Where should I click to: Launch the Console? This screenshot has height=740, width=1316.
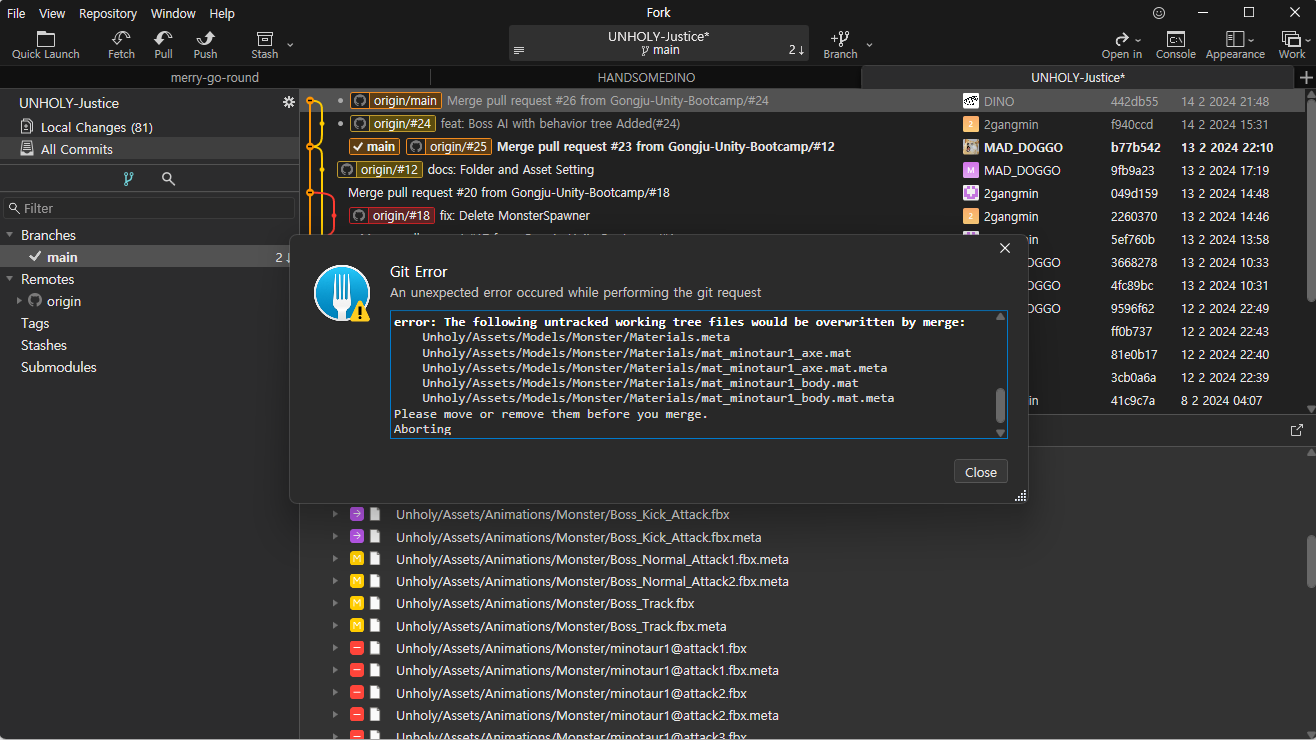click(1176, 45)
